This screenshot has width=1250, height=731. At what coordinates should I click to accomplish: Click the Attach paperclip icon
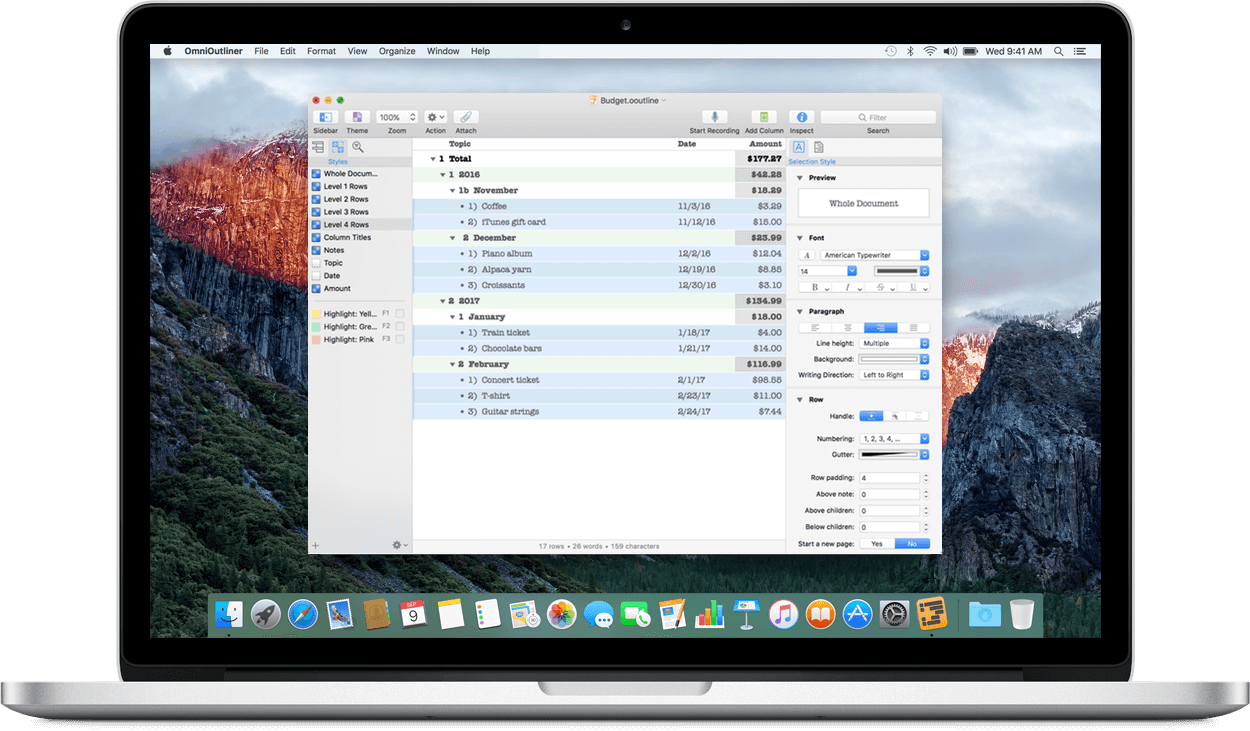point(466,117)
